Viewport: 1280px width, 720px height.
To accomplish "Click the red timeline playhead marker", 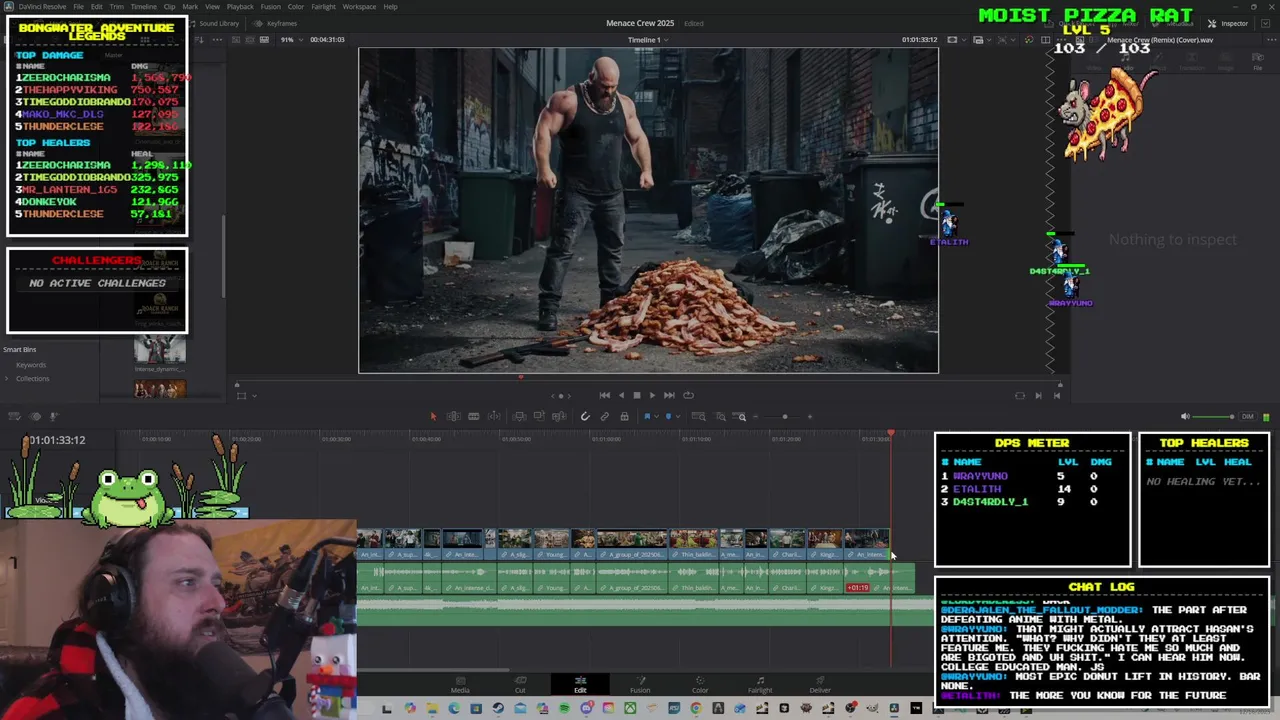I will pyautogui.click(x=891, y=435).
